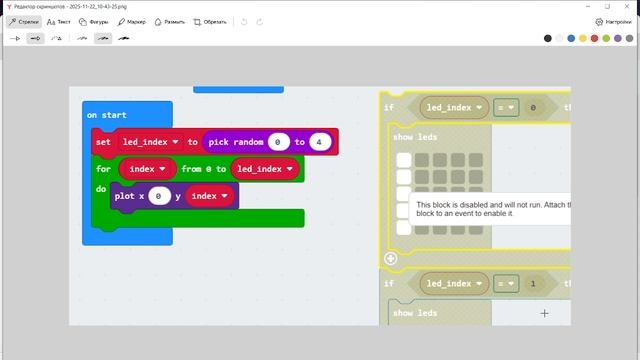
Task: Open led_index dropdown in for block
Action: [x=264, y=169]
